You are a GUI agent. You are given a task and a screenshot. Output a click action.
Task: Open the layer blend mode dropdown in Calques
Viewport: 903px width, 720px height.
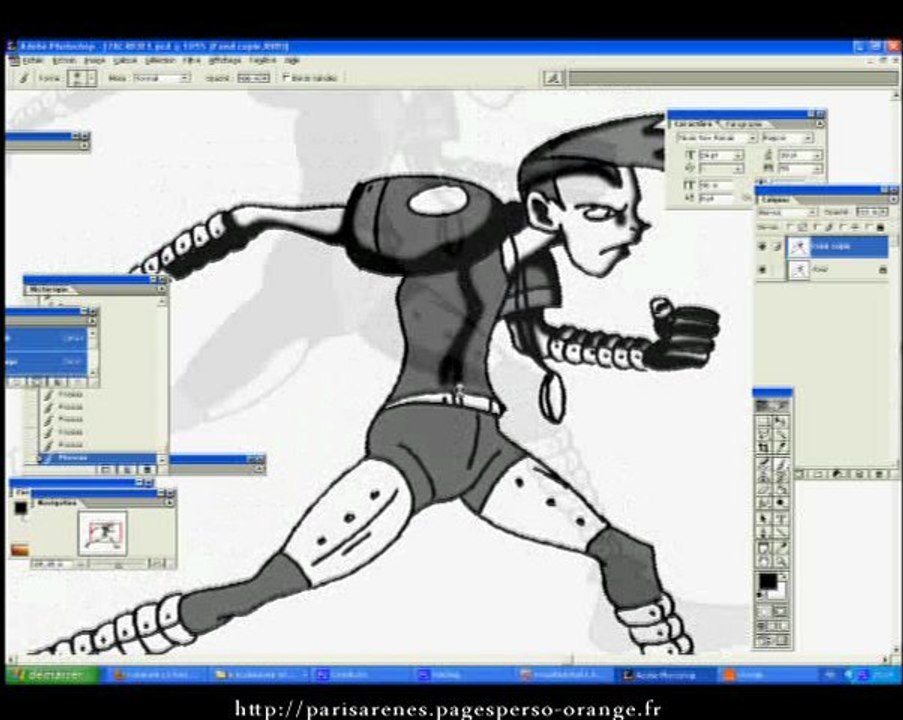787,213
